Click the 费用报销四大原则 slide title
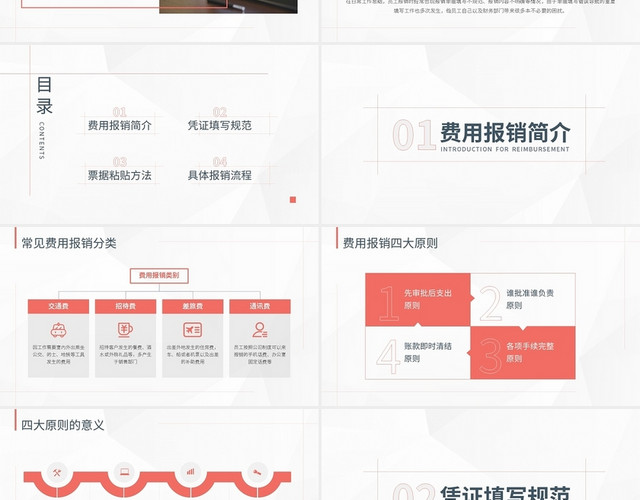 click(x=390, y=243)
